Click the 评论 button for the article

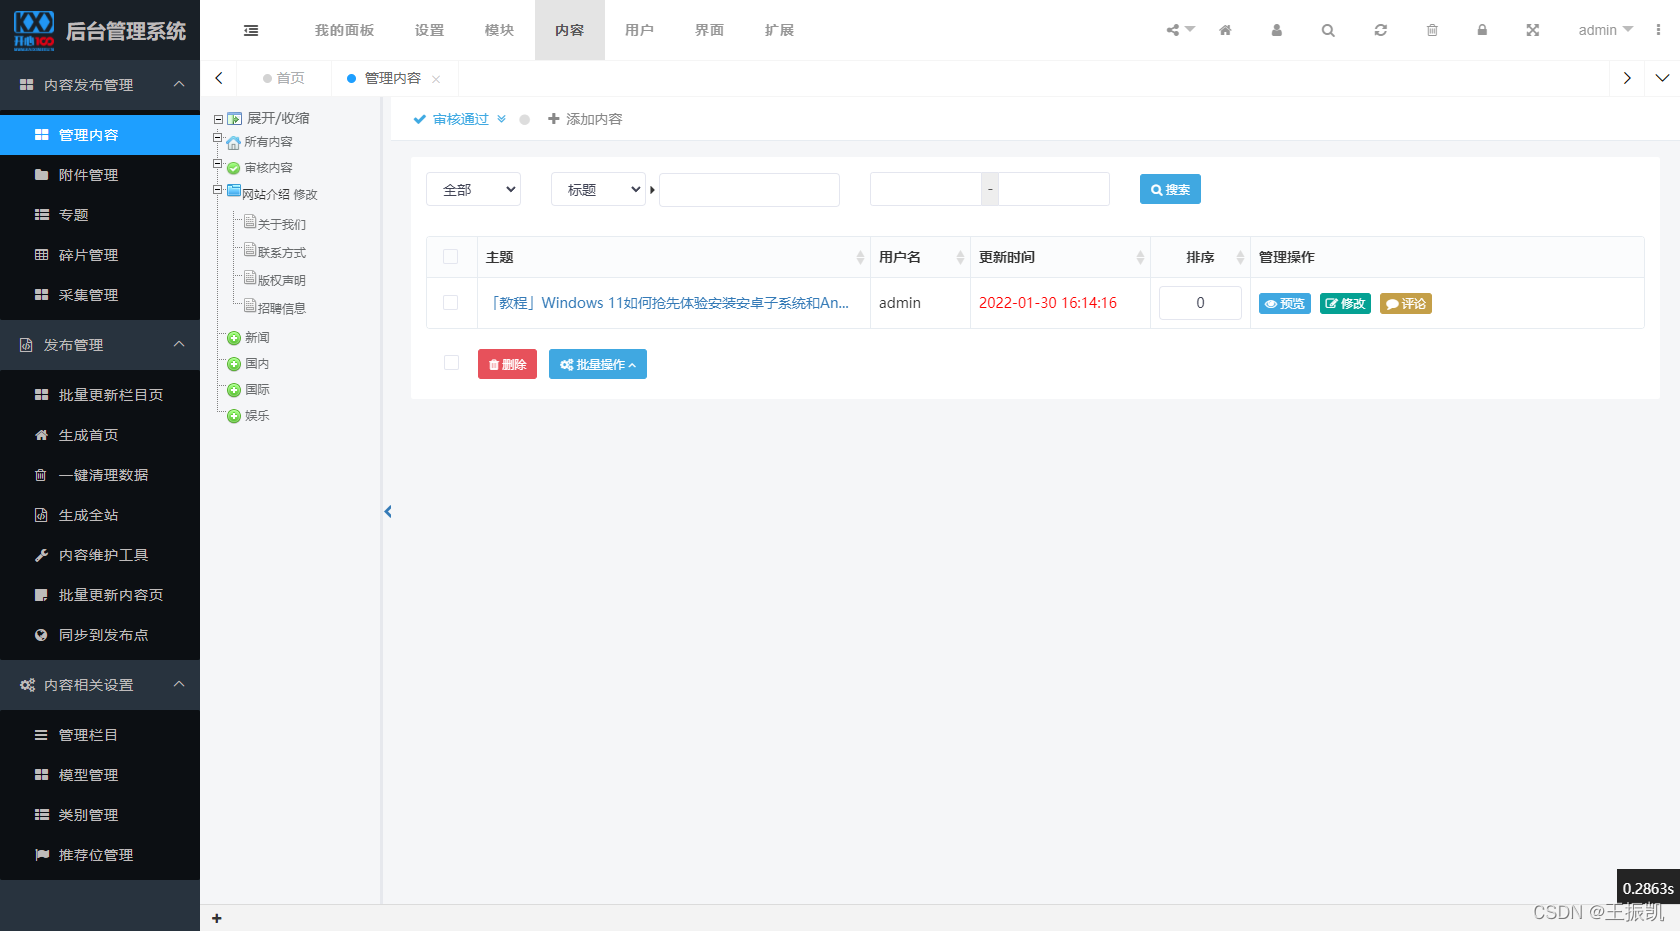(x=1406, y=303)
